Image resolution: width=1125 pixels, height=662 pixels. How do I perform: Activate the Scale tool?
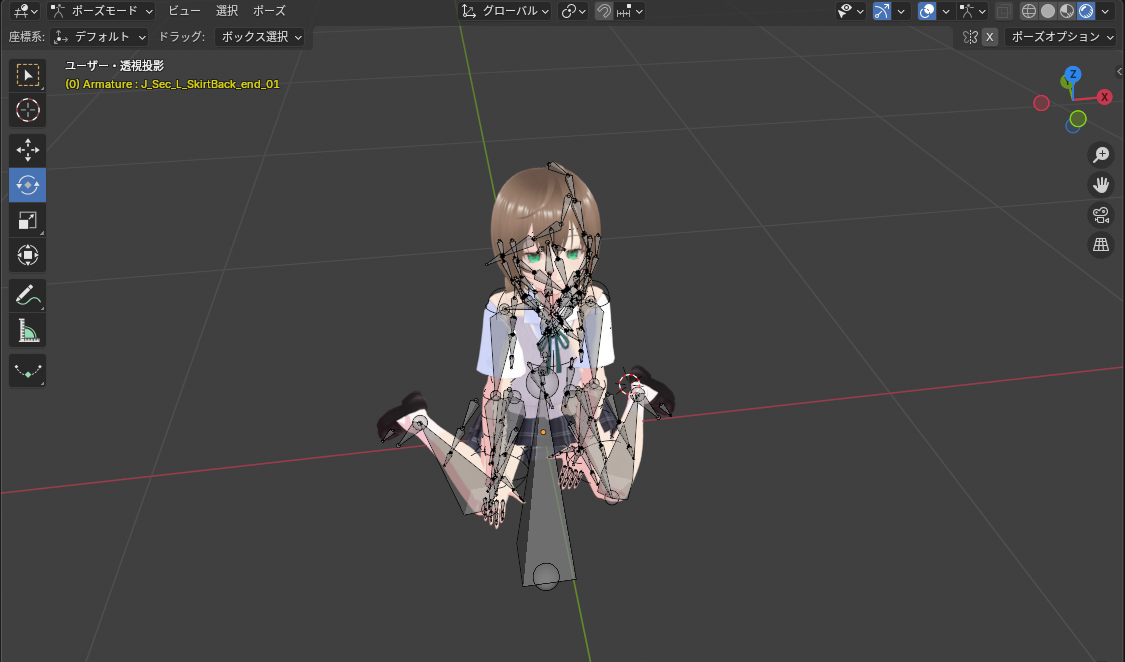coord(27,220)
